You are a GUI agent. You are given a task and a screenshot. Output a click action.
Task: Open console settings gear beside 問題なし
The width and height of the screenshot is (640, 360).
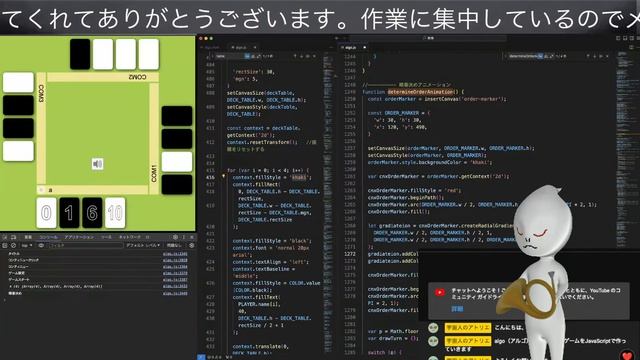(191, 245)
